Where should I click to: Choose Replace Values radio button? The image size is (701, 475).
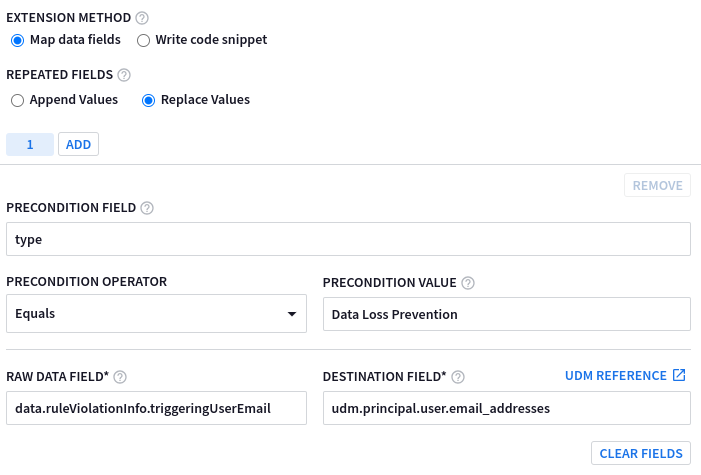point(148,100)
